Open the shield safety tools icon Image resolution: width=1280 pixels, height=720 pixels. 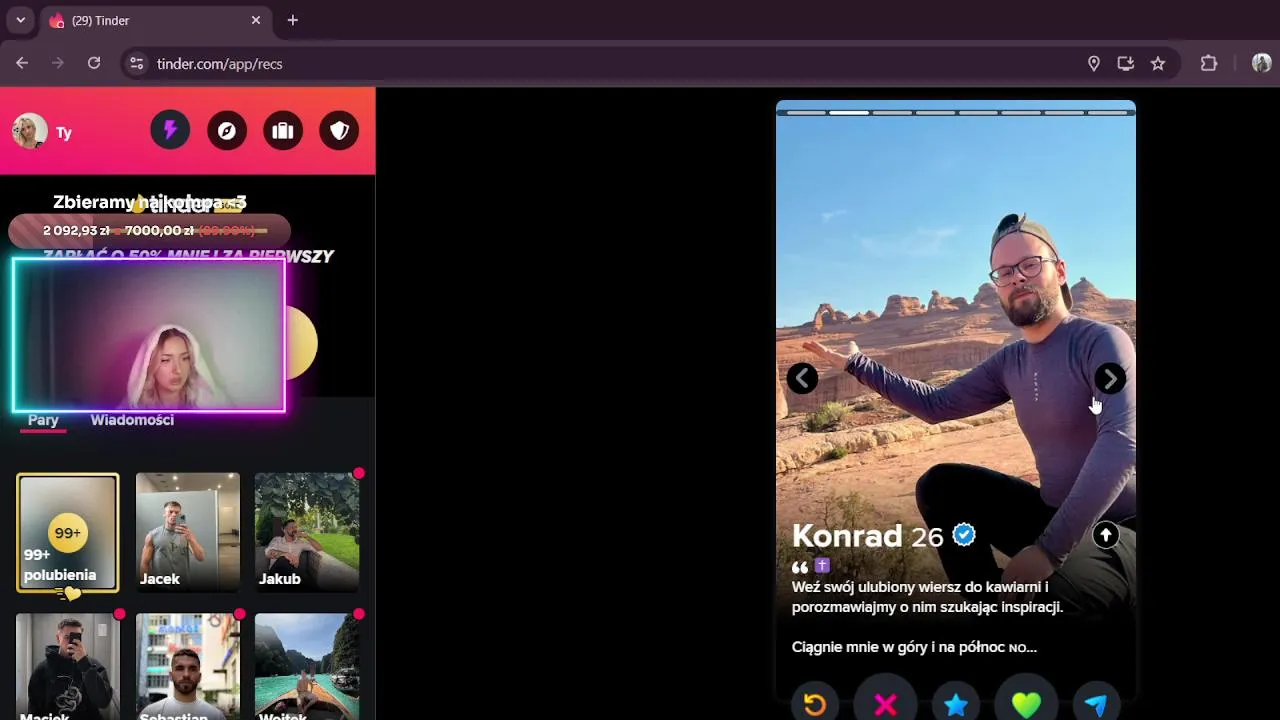[339, 131]
